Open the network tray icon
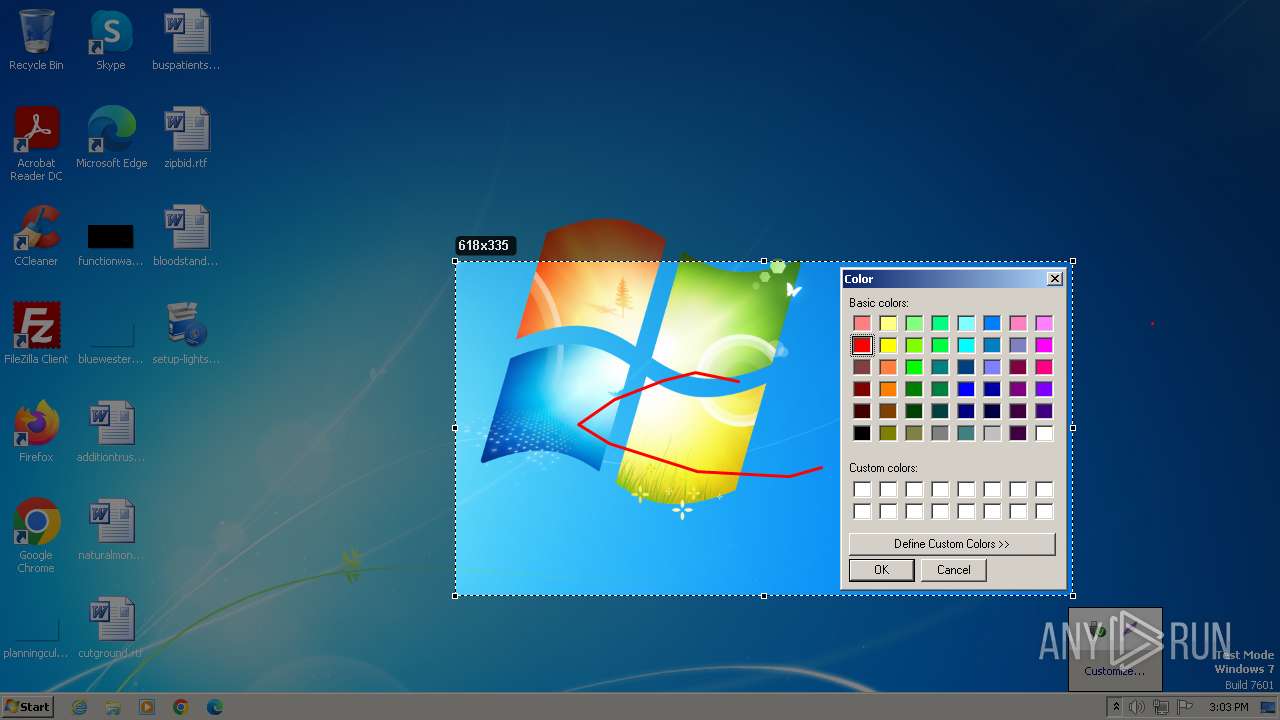 [1161, 707]
